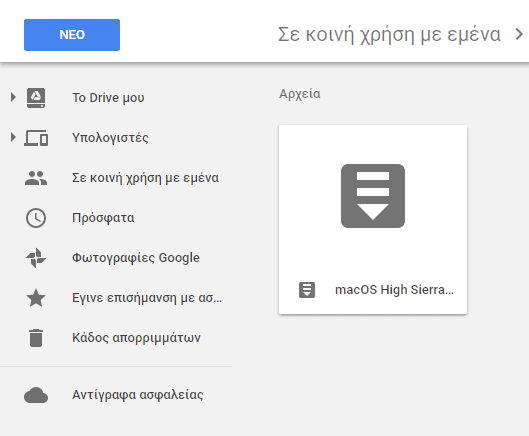Click the Computers devices icon

click(x=36, y=138)
